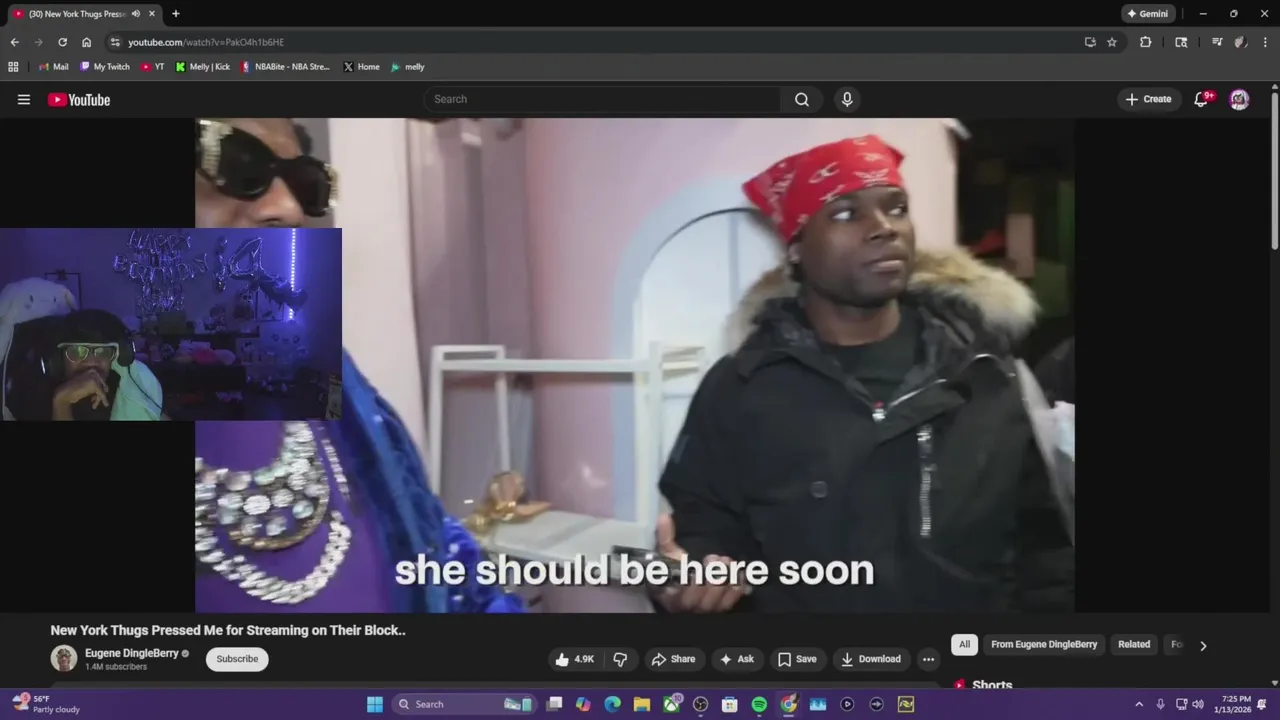The image size is (1280, 720).
Task: Open the Mail bookmark
Action: (x=53, y=67)
